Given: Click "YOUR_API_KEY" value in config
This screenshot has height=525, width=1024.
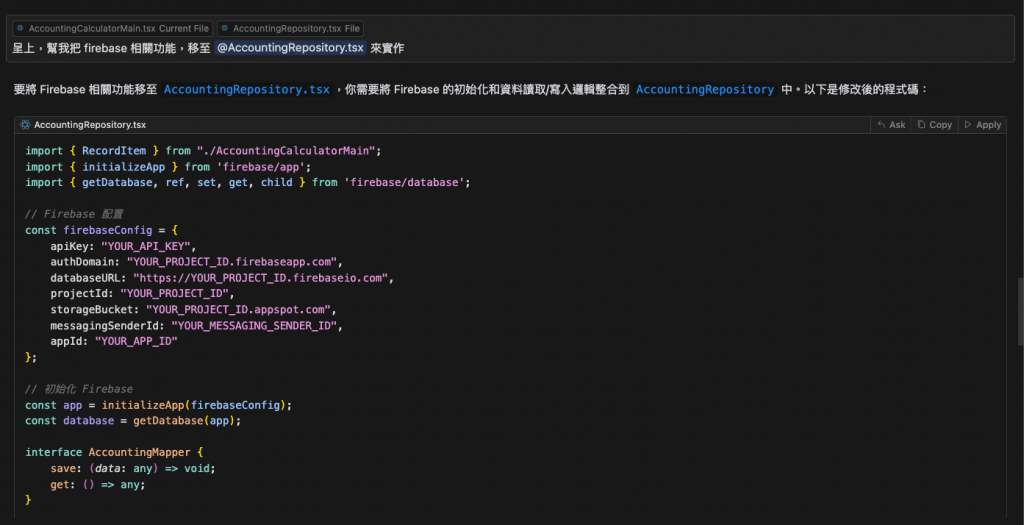Looking at the screenshot, I should pos(145,246).
